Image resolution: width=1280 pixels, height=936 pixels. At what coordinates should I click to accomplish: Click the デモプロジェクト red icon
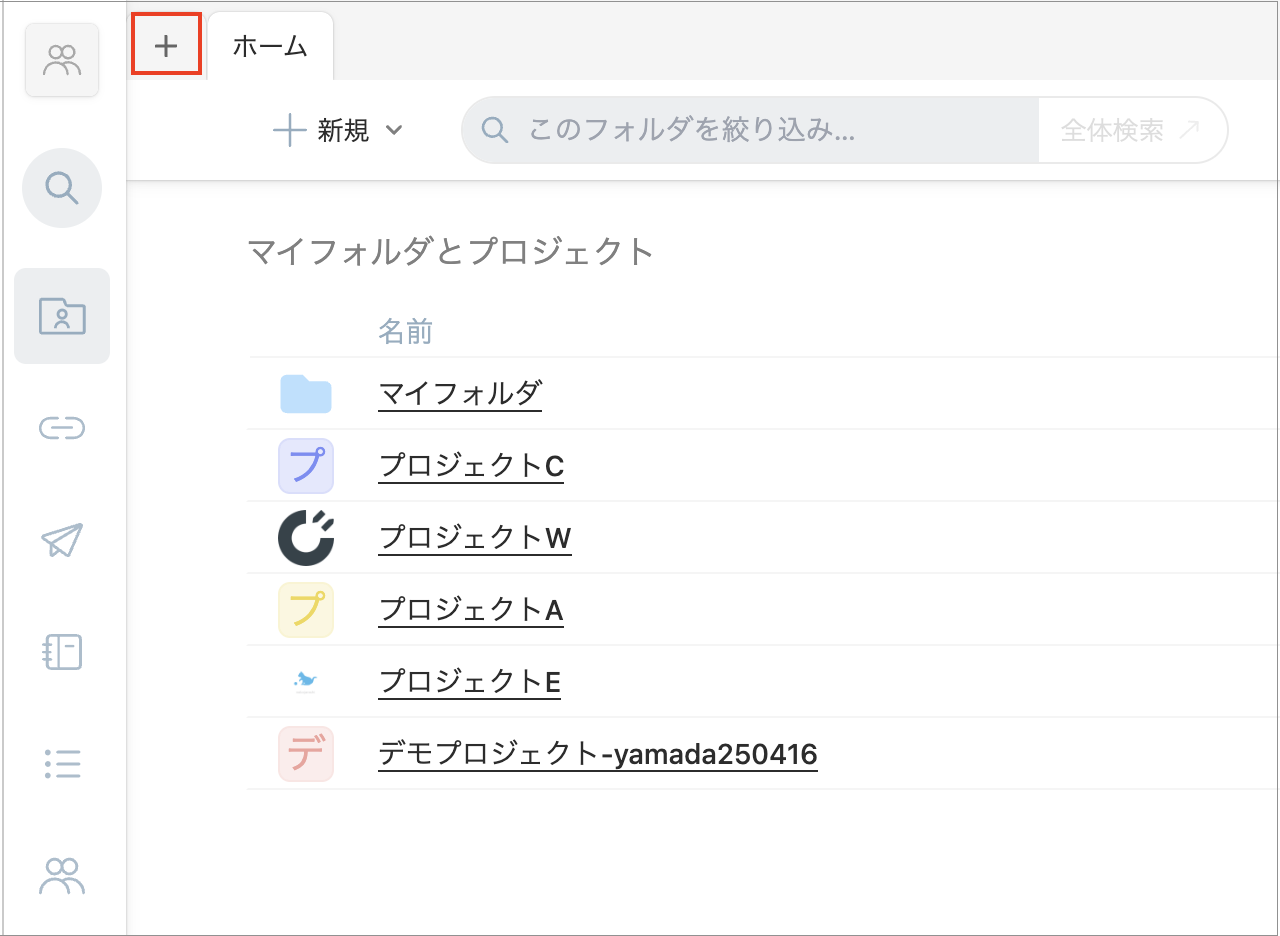click(306, 754)
